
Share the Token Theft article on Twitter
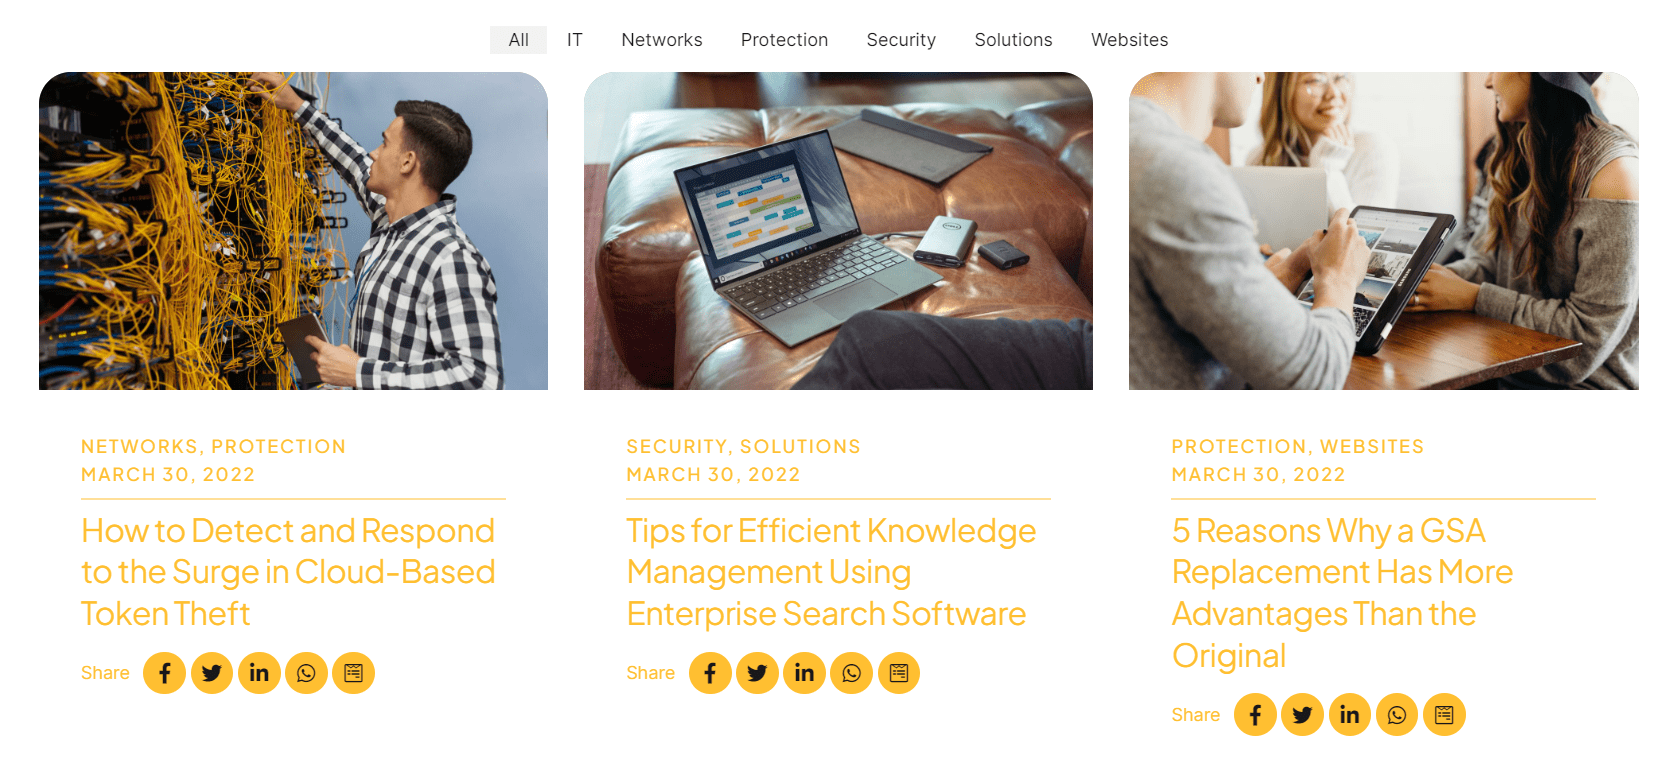(212, 673)
